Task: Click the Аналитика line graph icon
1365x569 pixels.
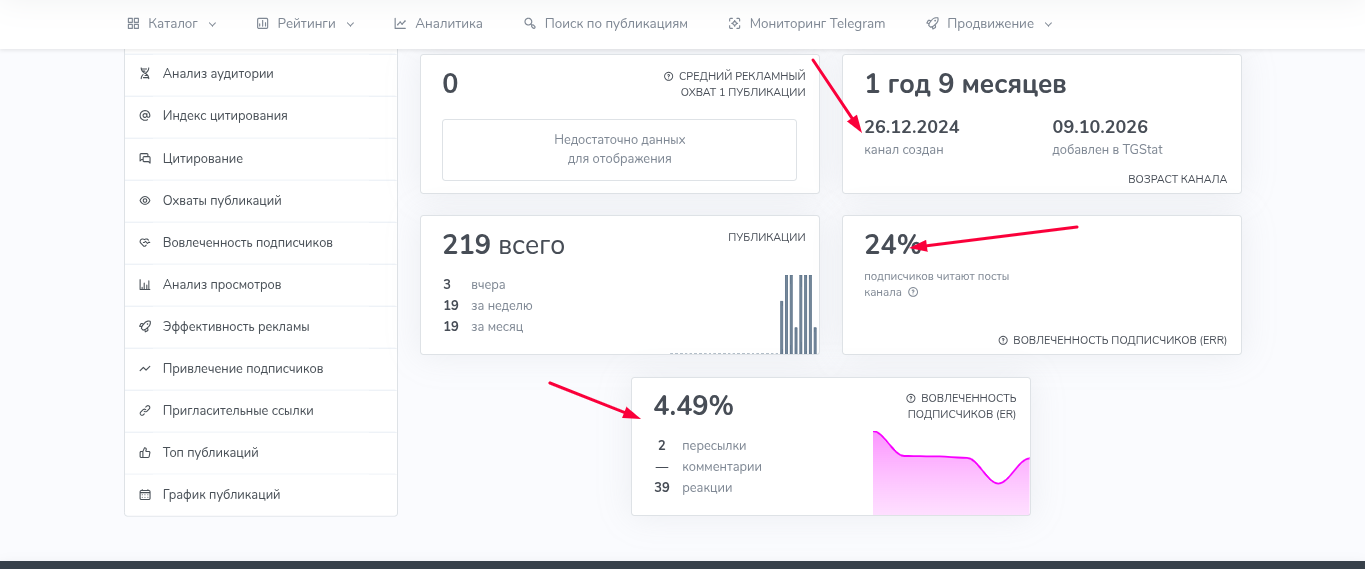Action: point(400,24)
